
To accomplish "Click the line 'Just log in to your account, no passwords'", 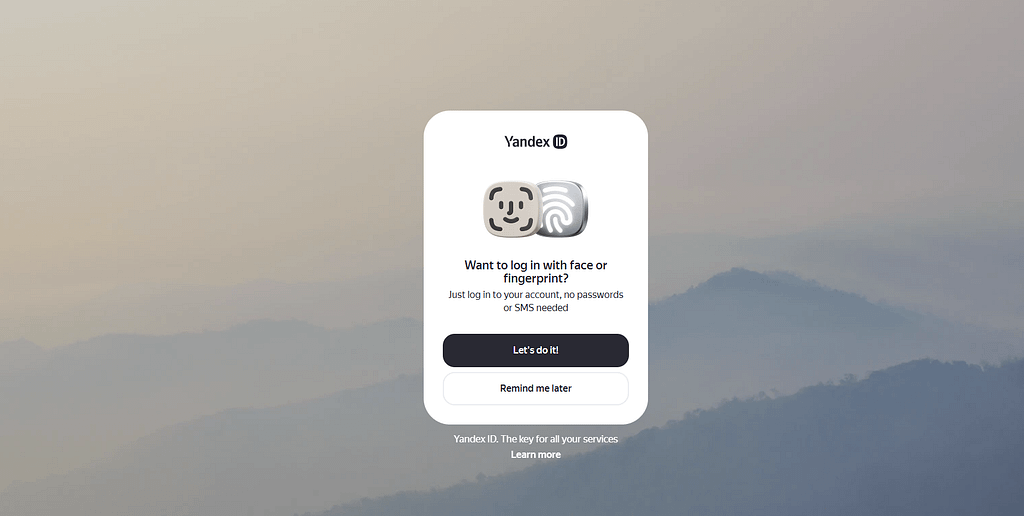I will (536, 295).
